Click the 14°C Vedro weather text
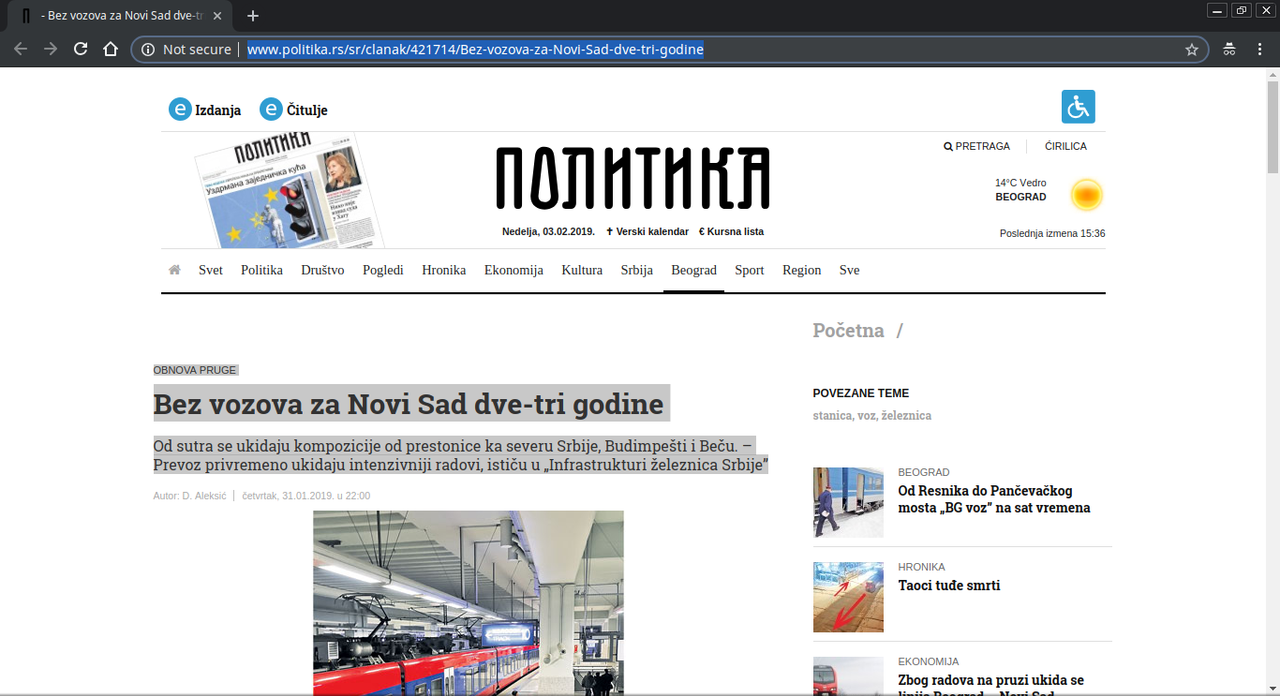1280x696 pixels. pyautogui.click(x=1020, y=183)
